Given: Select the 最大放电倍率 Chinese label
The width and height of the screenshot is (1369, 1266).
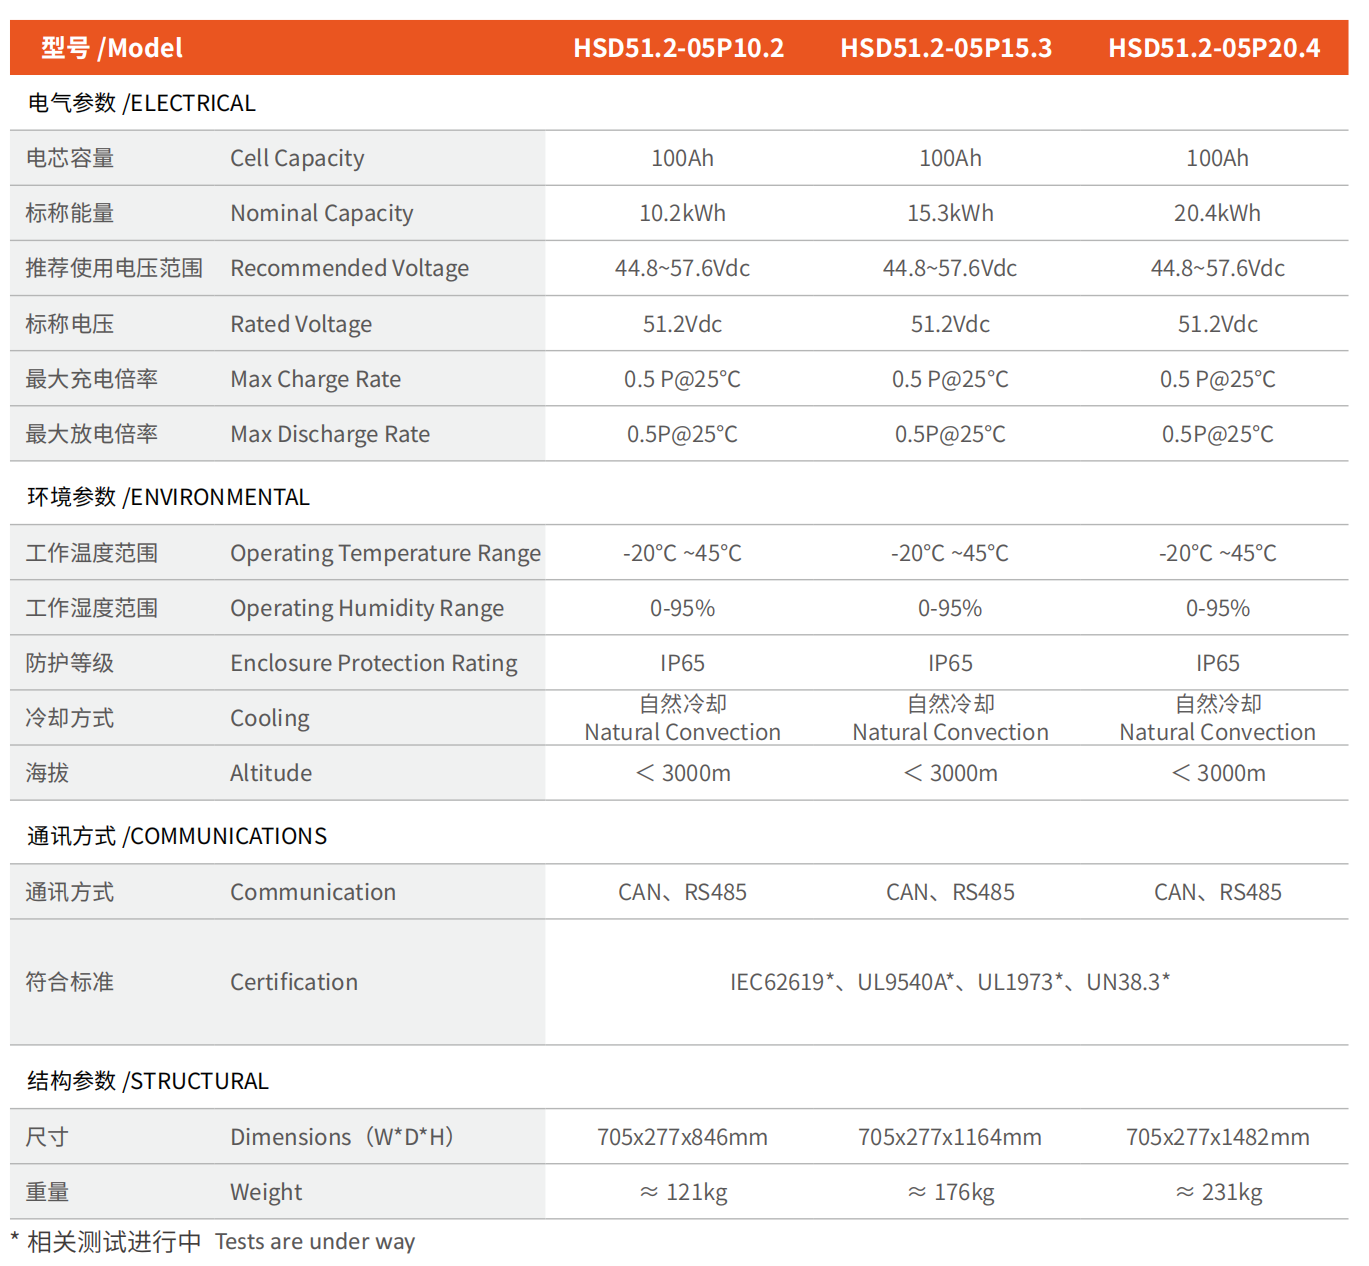Looking at the screenshot, I should pyautogui.click(x=92, y=434).
